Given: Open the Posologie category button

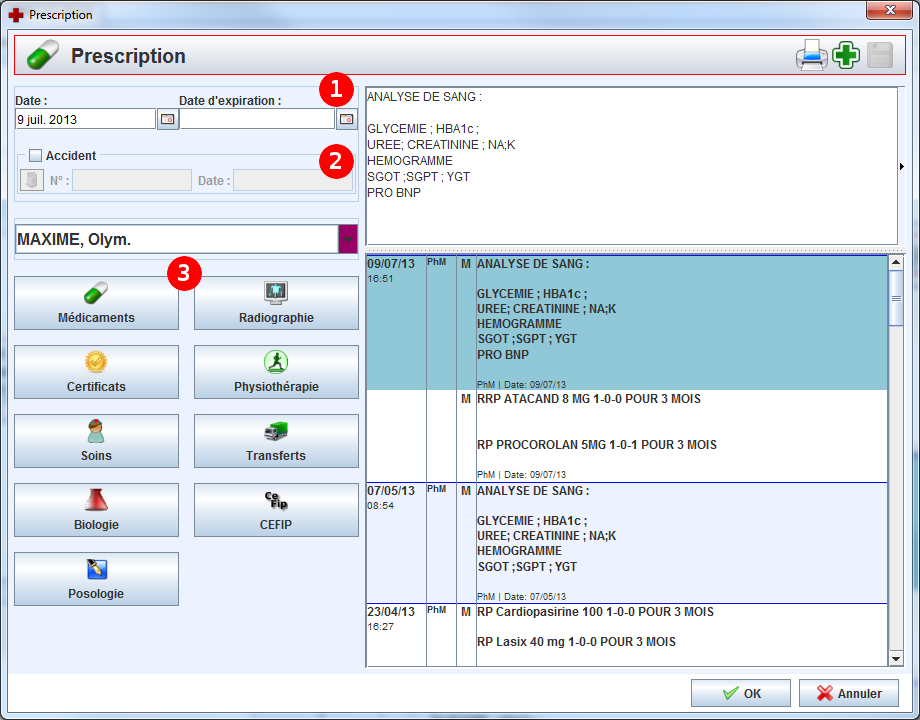Looking at the screenshot, I should (x=97, y=579).
